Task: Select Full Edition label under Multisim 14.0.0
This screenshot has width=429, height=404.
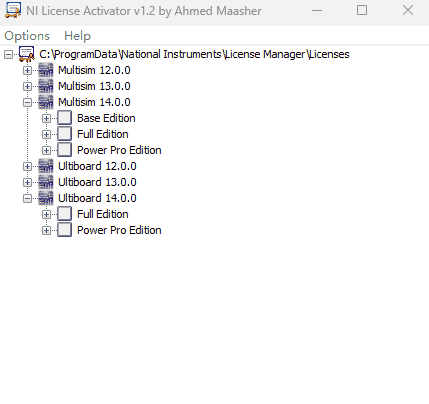Action: 103,134
